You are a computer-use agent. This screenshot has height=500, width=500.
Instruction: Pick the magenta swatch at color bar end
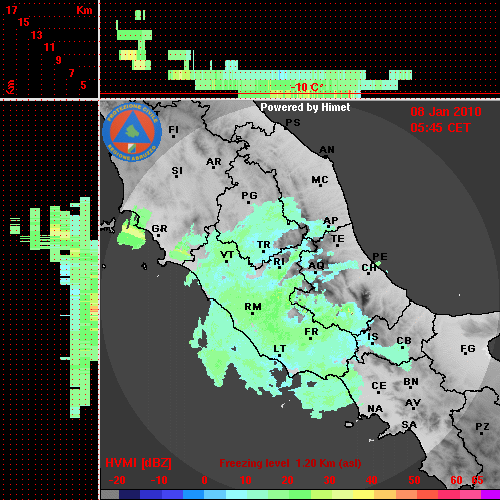(x=490, y=495)
